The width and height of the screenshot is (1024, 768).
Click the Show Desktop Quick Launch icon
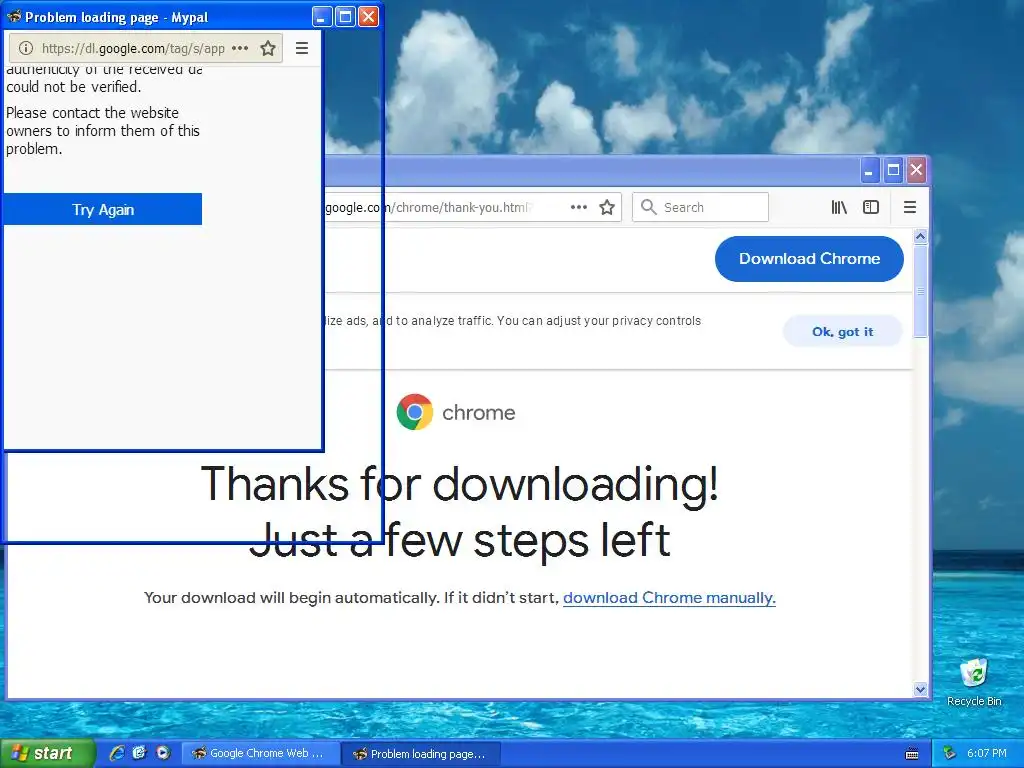(x=140, y=753)
